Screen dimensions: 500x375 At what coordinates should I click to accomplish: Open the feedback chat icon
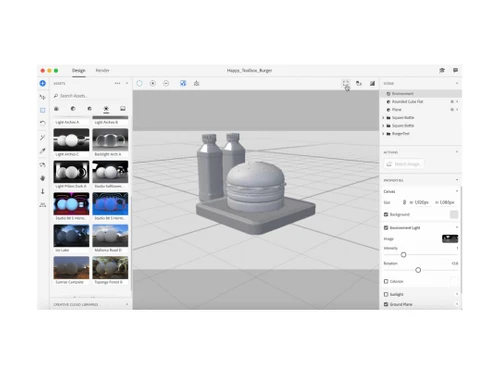click(455, 70)
